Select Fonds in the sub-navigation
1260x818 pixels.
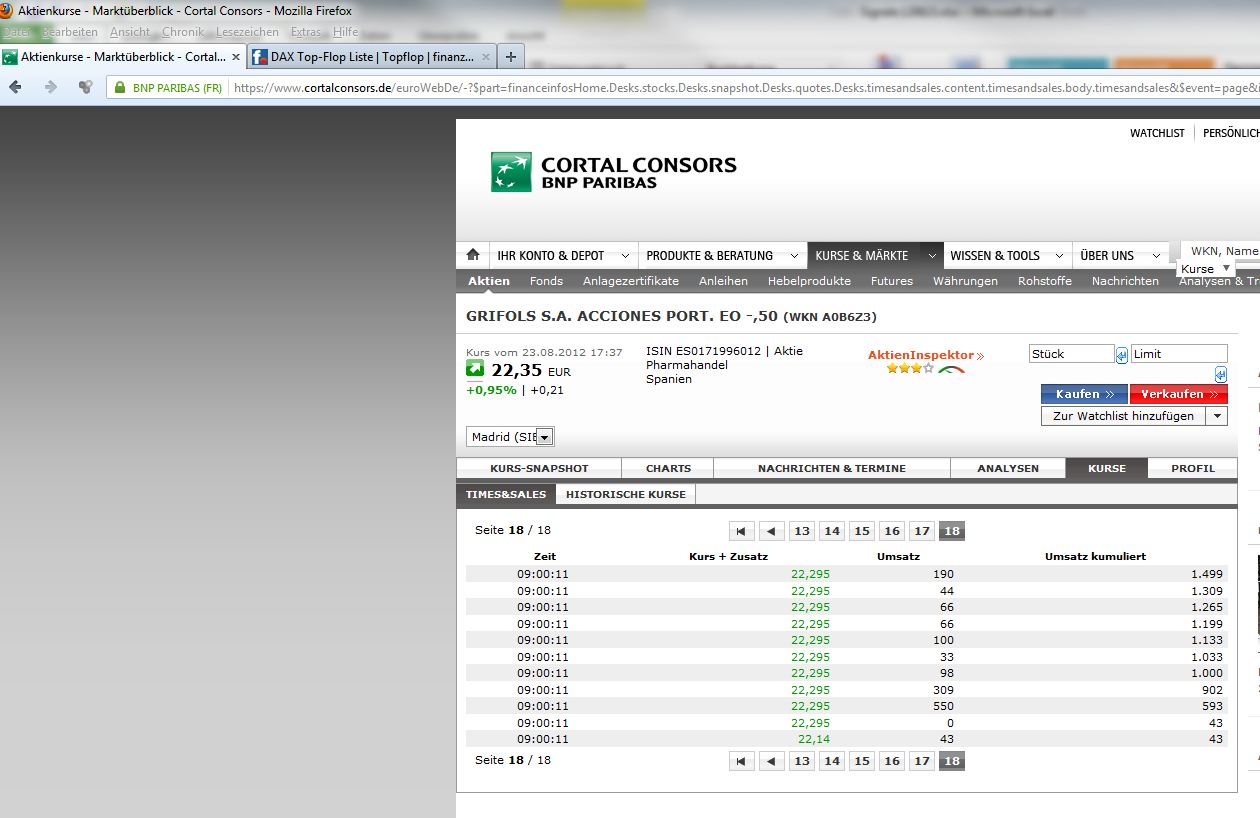[546, 281]
